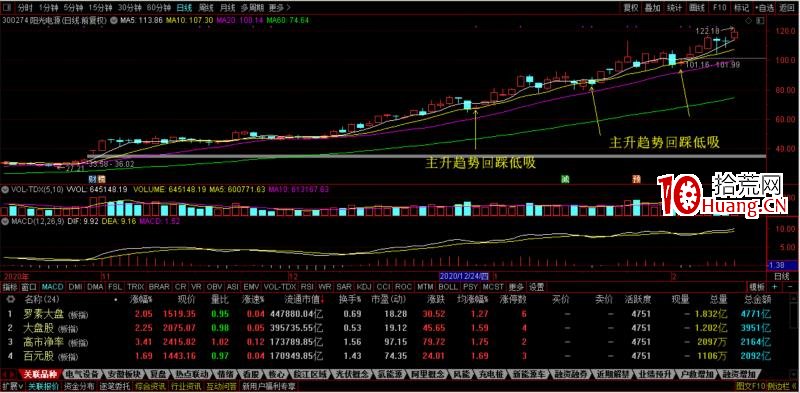Select the 周线 weekly chart tab
Viewport: 800px width, 393px height.
coord(206,8)
